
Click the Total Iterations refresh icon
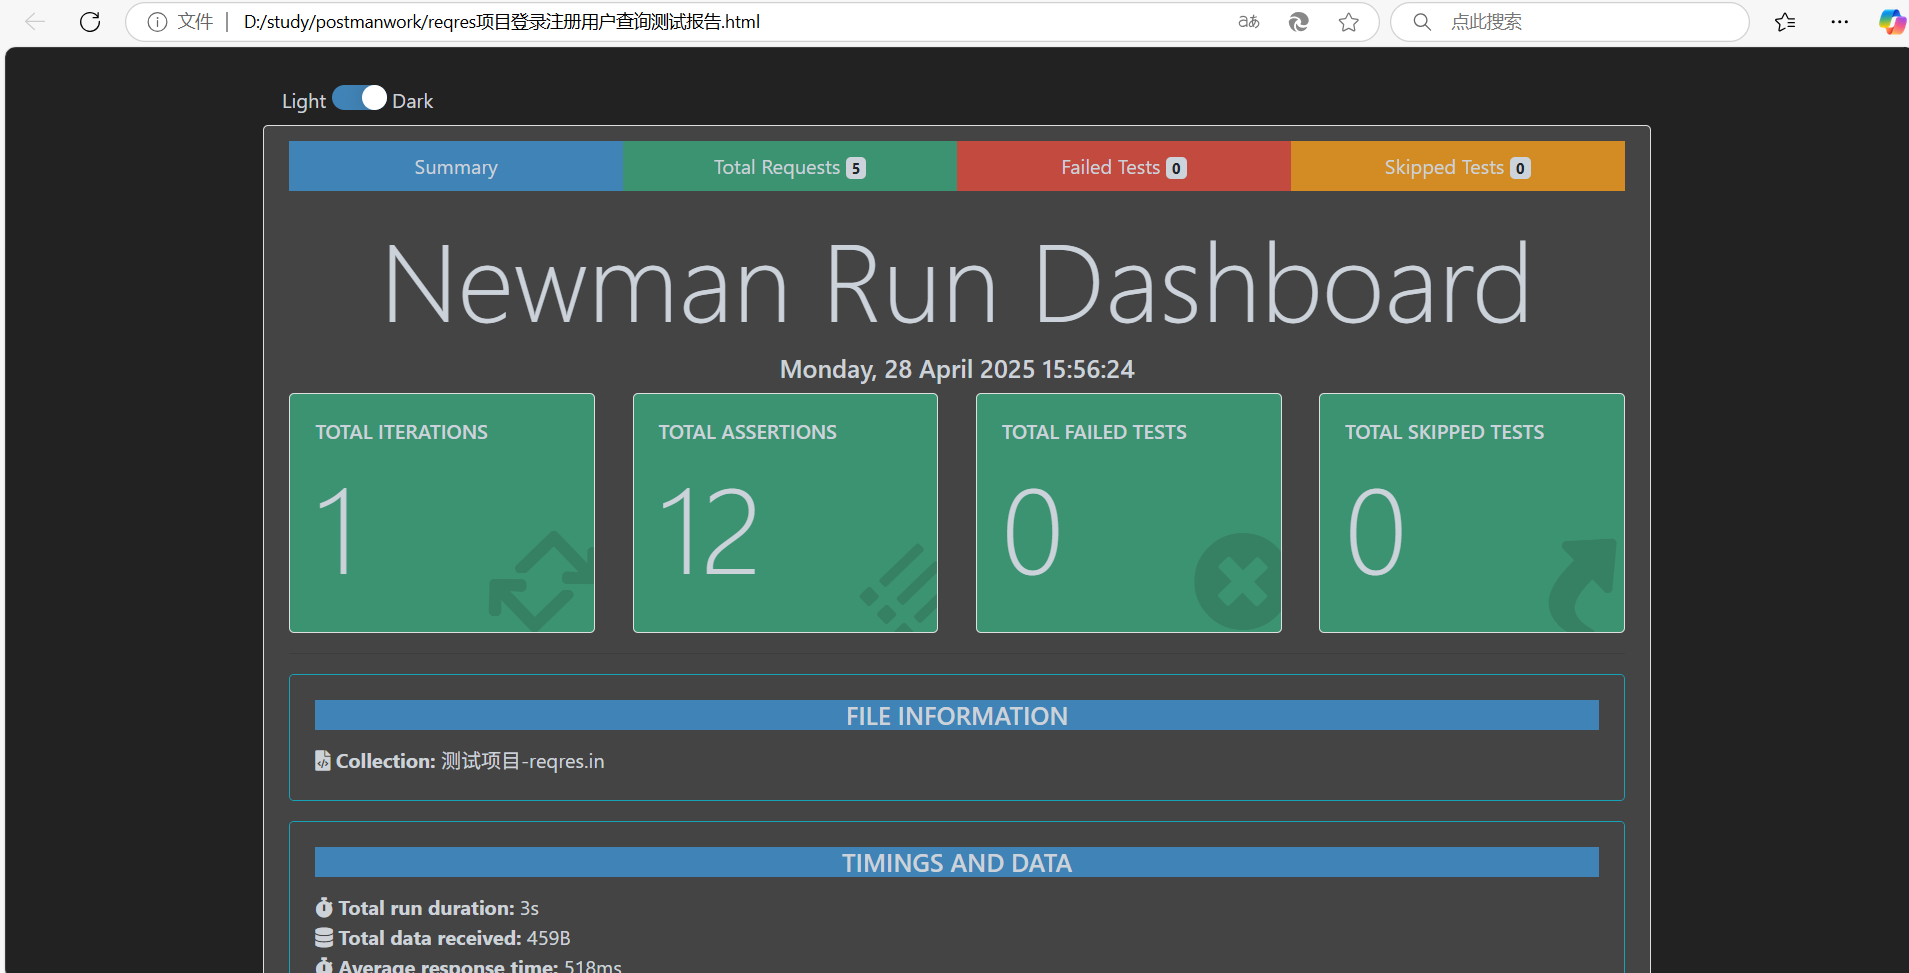541,581
